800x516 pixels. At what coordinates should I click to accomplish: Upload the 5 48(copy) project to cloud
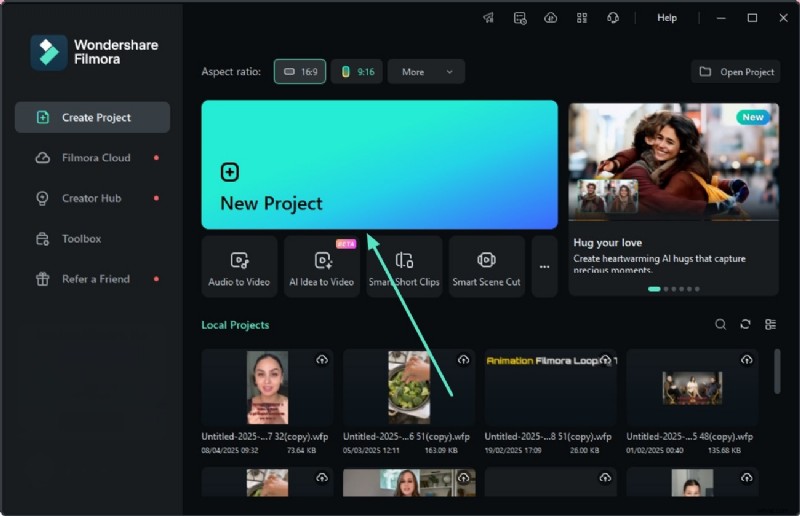pos(746,360)
